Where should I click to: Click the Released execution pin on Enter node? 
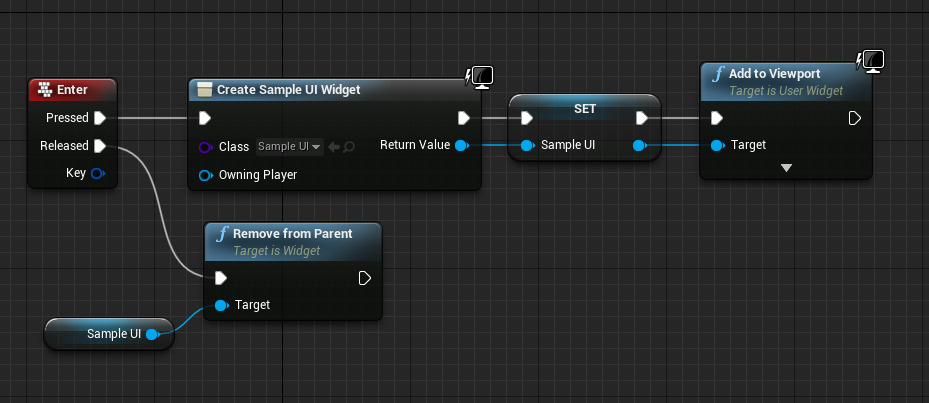pos(100,146)
